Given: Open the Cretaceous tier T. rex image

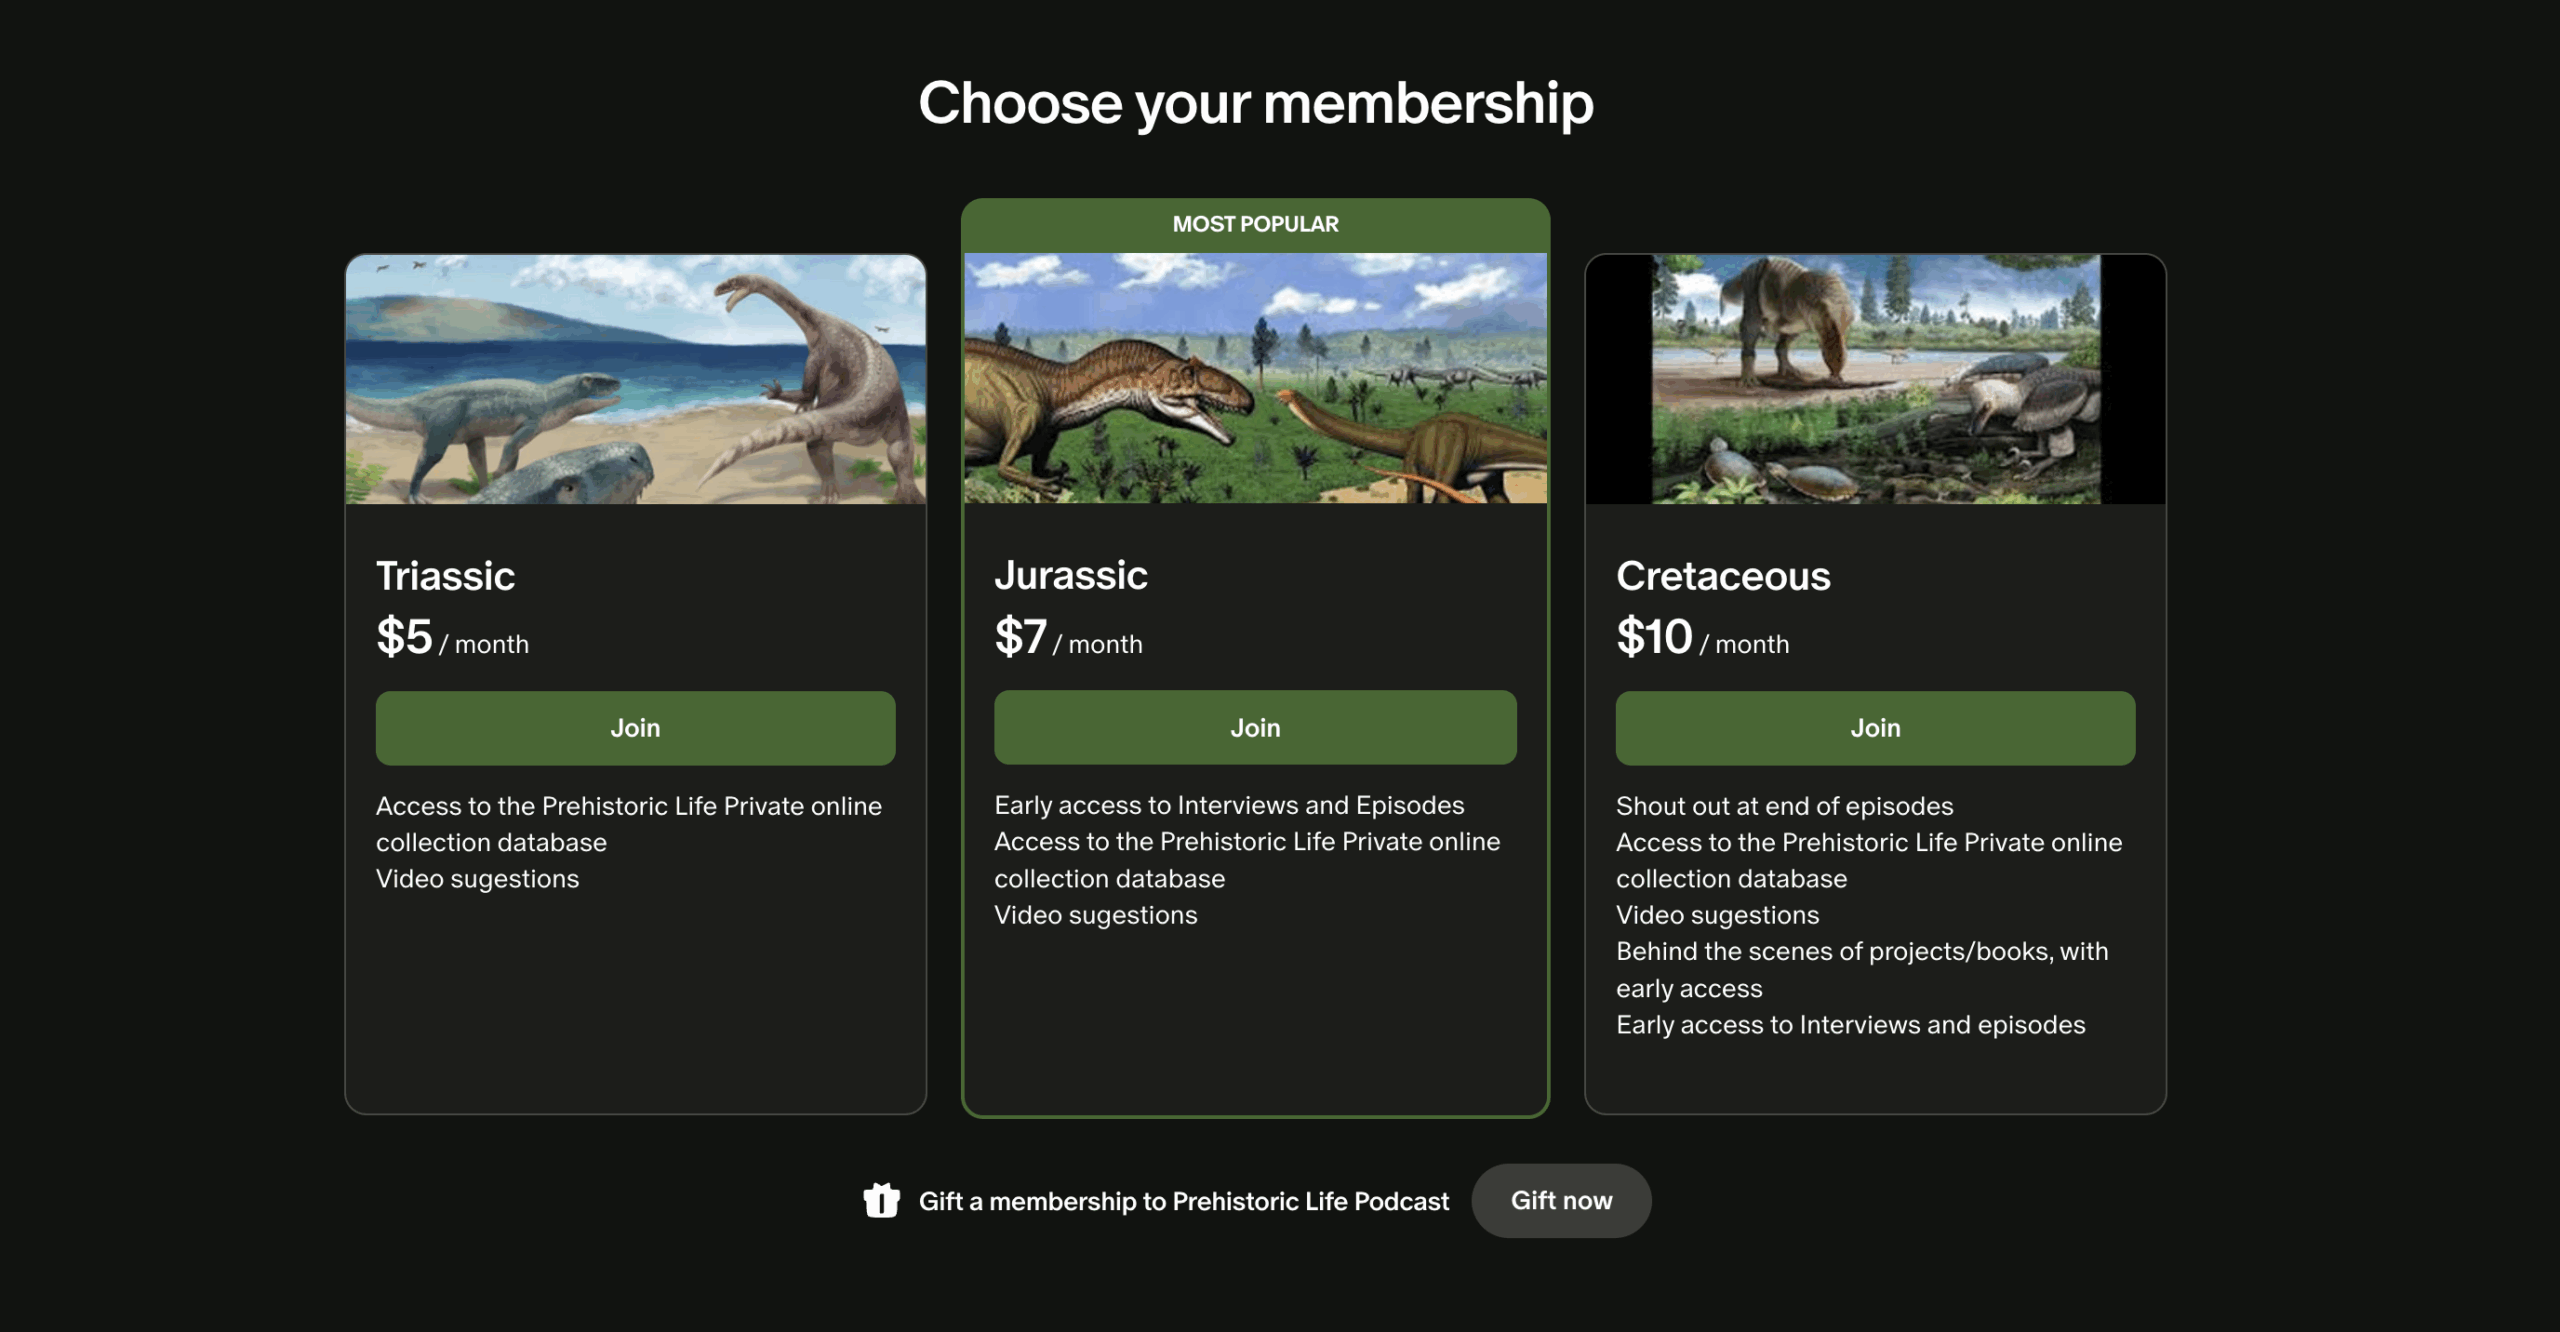Looking at the screenshot, I should tap(1874, 379).
